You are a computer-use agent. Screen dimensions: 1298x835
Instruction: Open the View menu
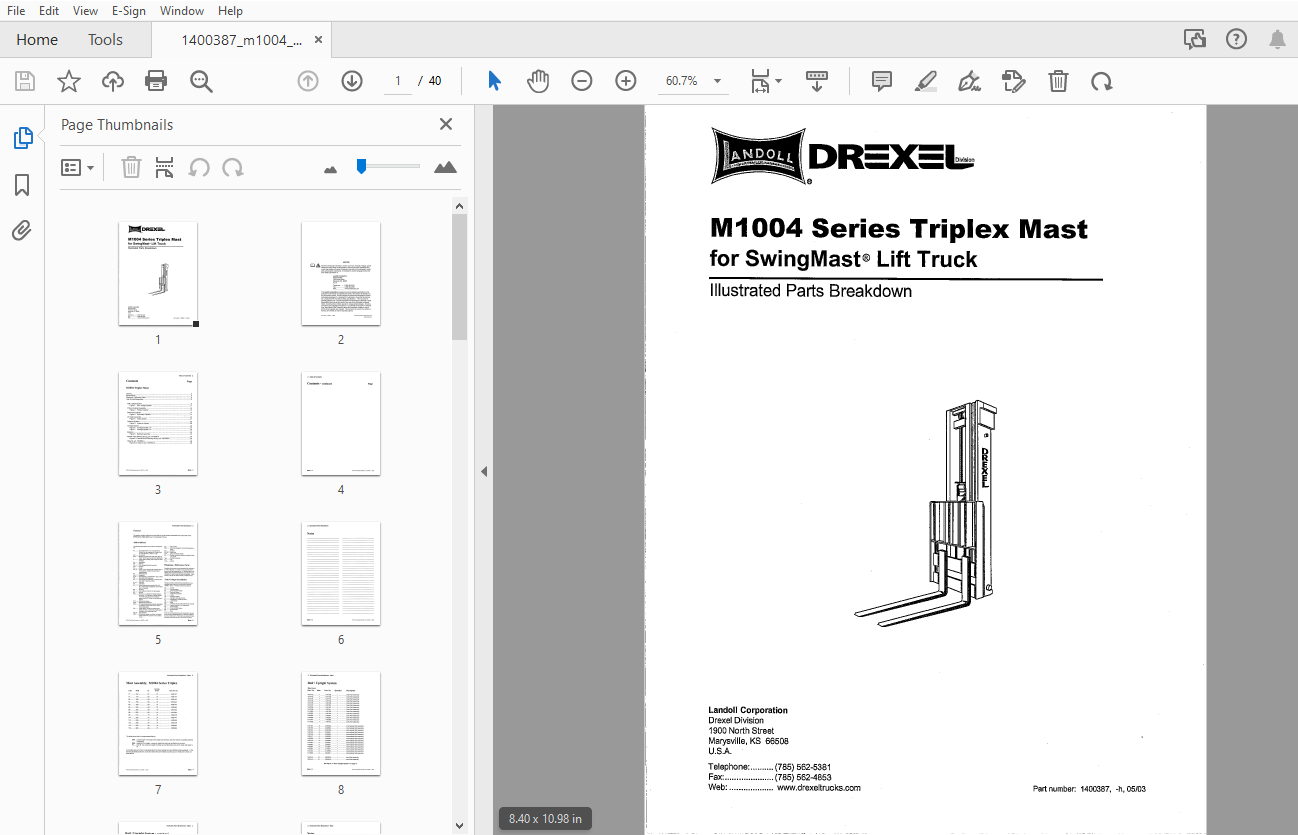pos(86,10)
